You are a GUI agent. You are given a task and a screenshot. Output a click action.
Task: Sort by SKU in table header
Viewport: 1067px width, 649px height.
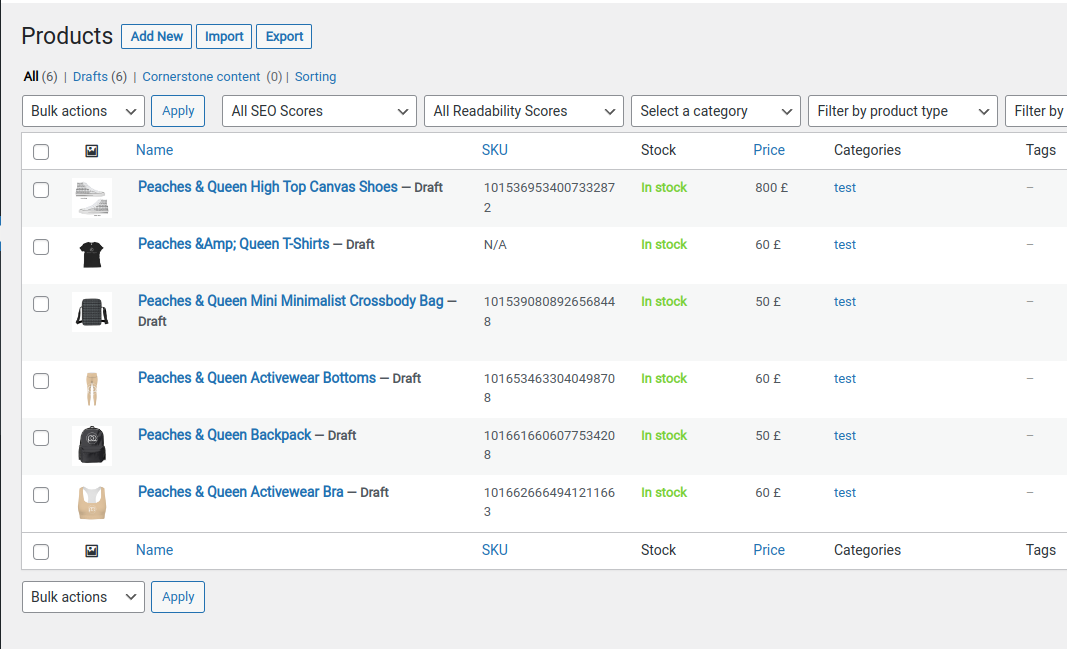pyautogui.click(x=495, y=150)
